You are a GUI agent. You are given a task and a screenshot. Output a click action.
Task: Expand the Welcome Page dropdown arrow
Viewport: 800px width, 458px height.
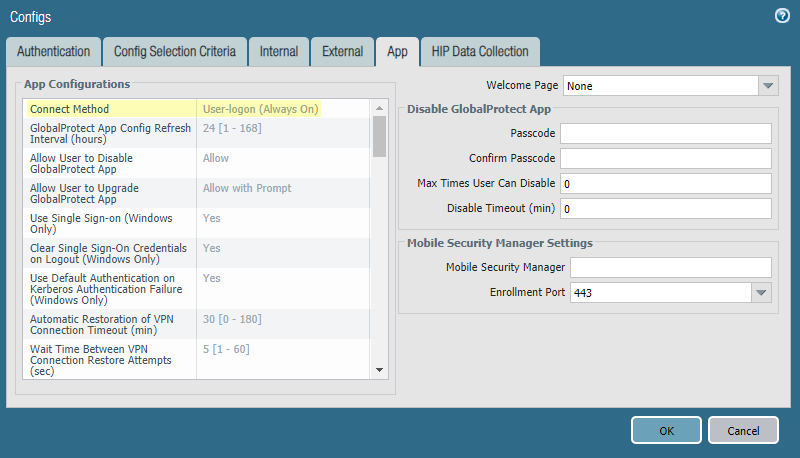pos(768,86)
